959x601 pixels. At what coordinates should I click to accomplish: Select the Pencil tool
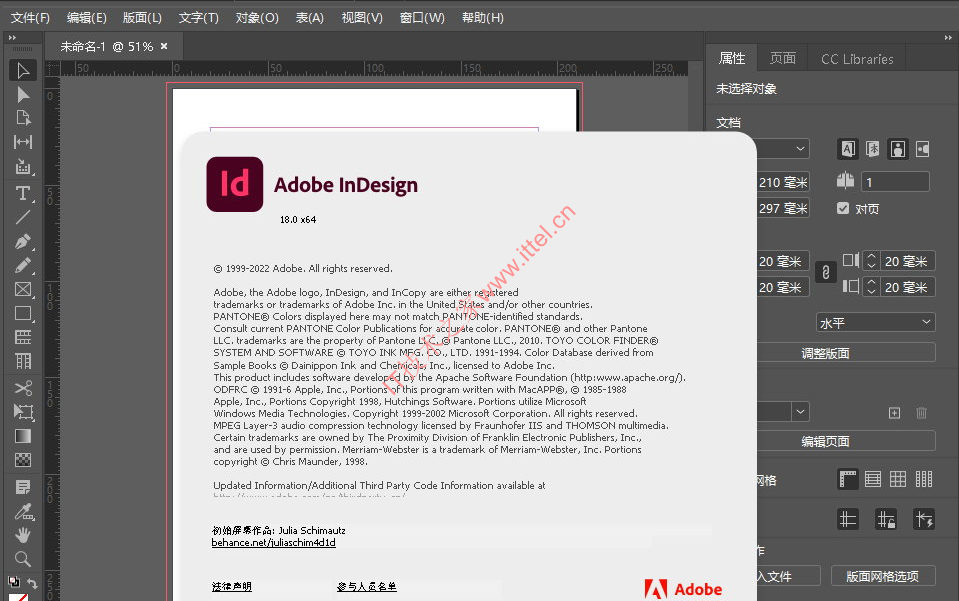point(23,265)
